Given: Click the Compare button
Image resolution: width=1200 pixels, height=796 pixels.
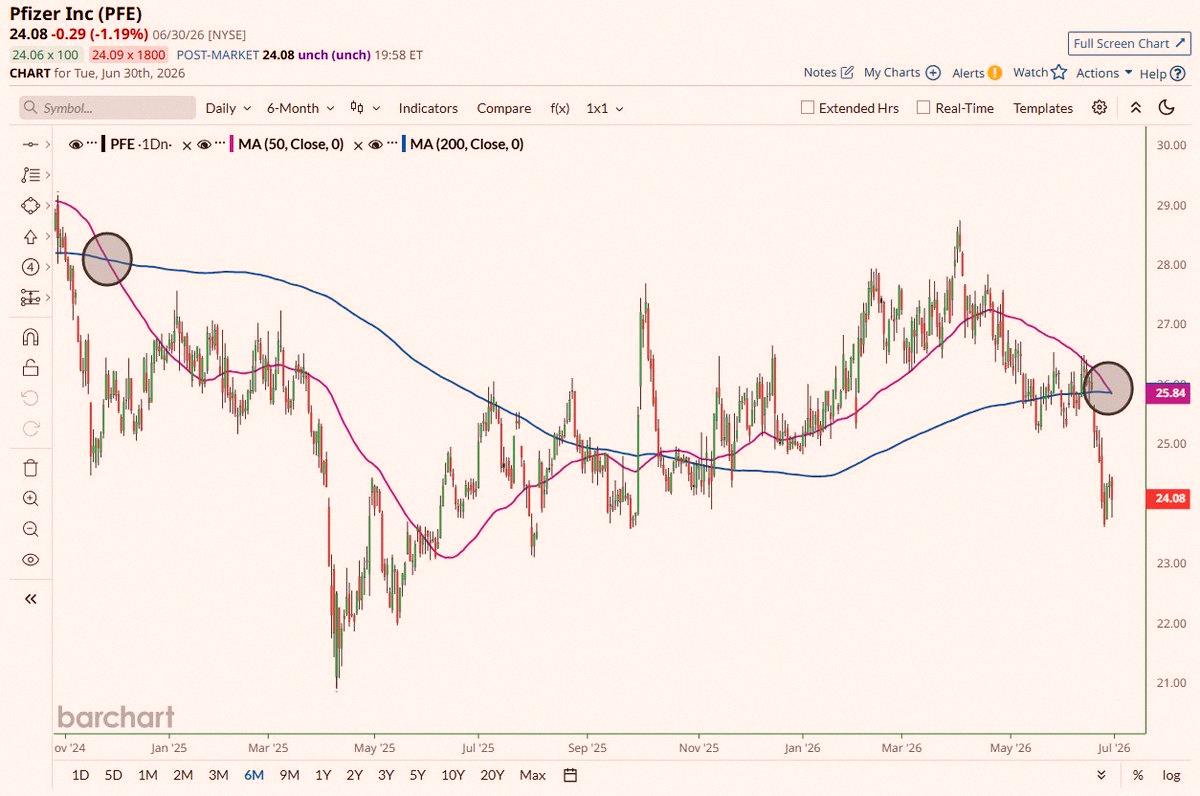Looking at the screenshot, I should [x=504, y=108].
